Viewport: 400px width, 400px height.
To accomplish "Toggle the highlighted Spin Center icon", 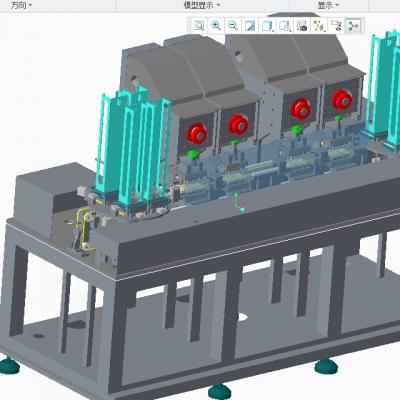I will pos(354,26).
